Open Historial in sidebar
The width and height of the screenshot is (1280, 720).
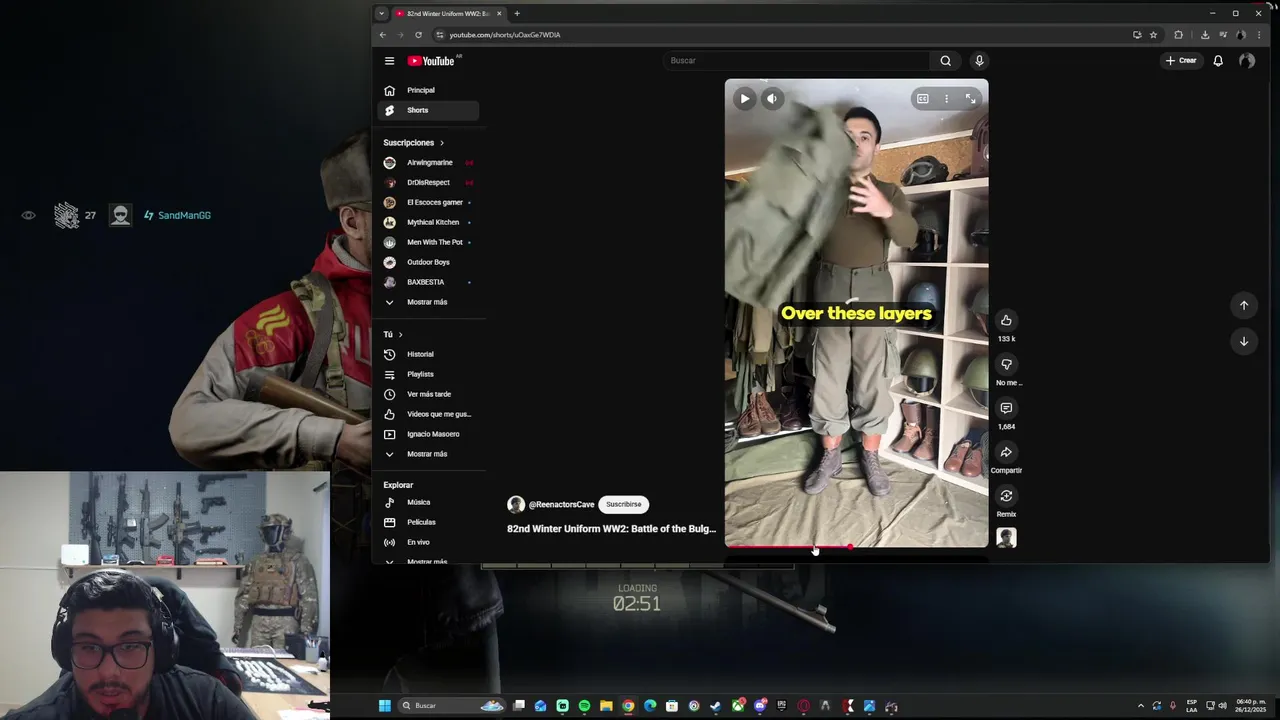click(429, 354)
